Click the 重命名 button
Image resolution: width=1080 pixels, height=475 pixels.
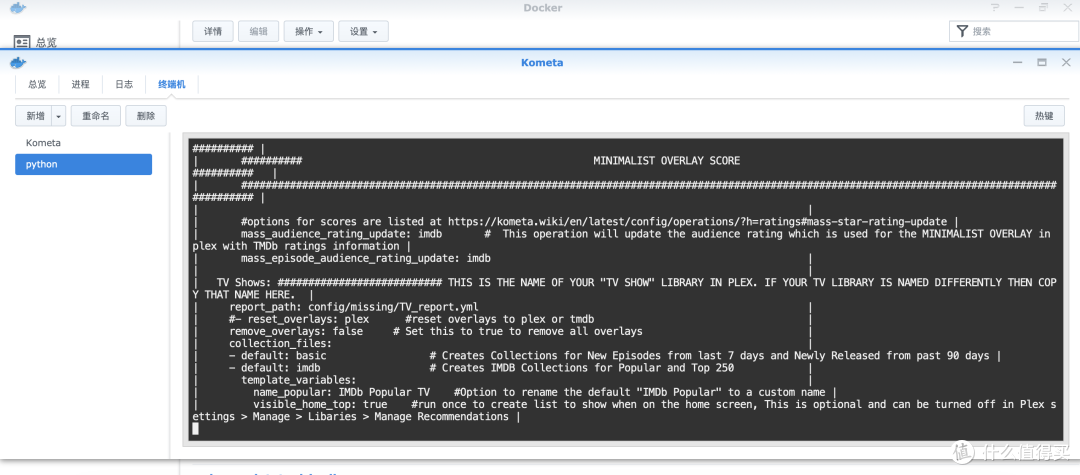click(x=96, y=116)
